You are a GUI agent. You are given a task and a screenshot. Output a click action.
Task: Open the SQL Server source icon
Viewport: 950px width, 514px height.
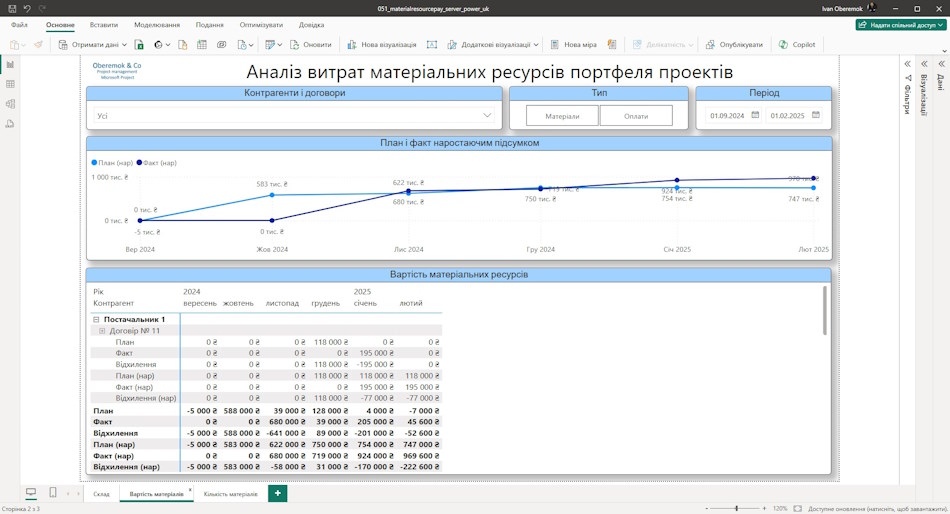point(182,45)
